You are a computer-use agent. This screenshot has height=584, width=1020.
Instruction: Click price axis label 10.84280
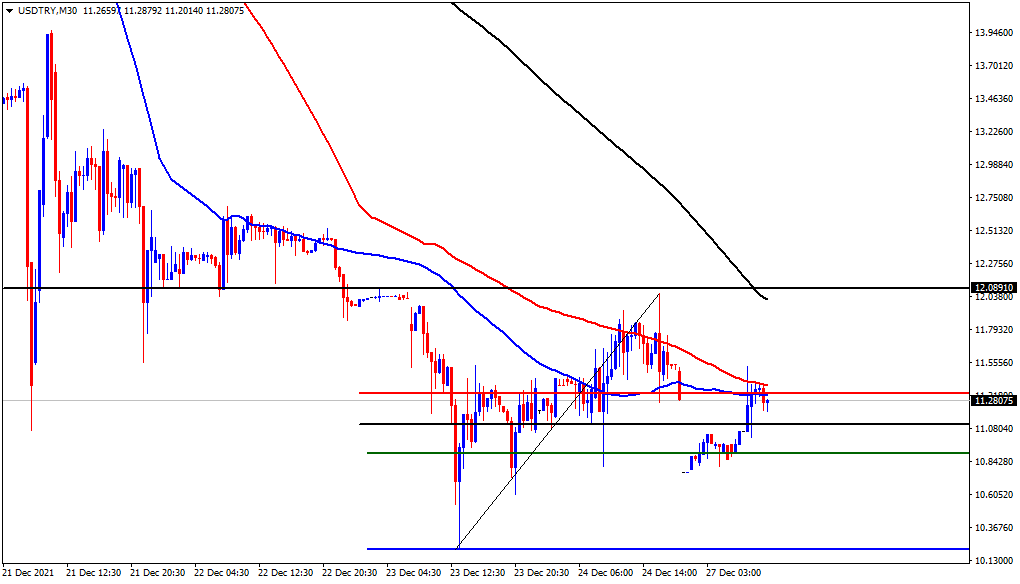pyautogui.click(x=994, y=462)
